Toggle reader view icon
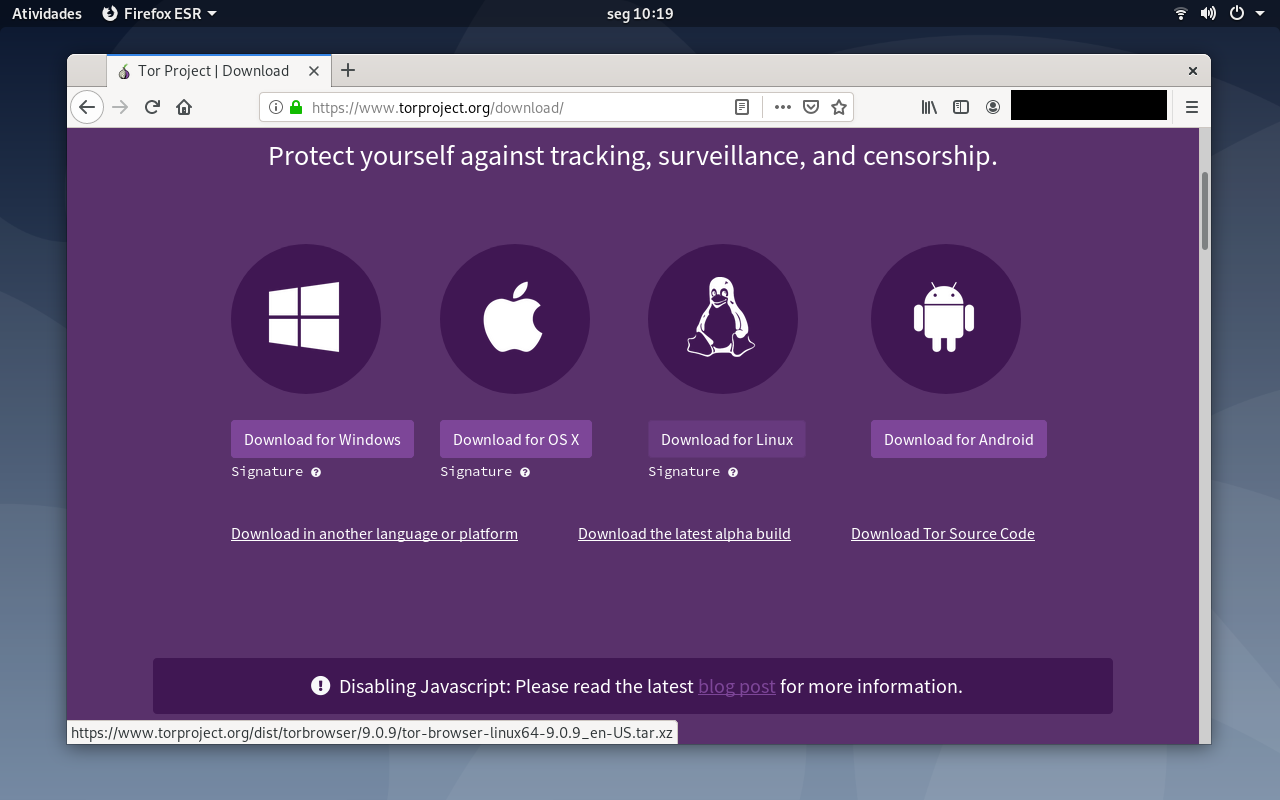 pos(742,107)
